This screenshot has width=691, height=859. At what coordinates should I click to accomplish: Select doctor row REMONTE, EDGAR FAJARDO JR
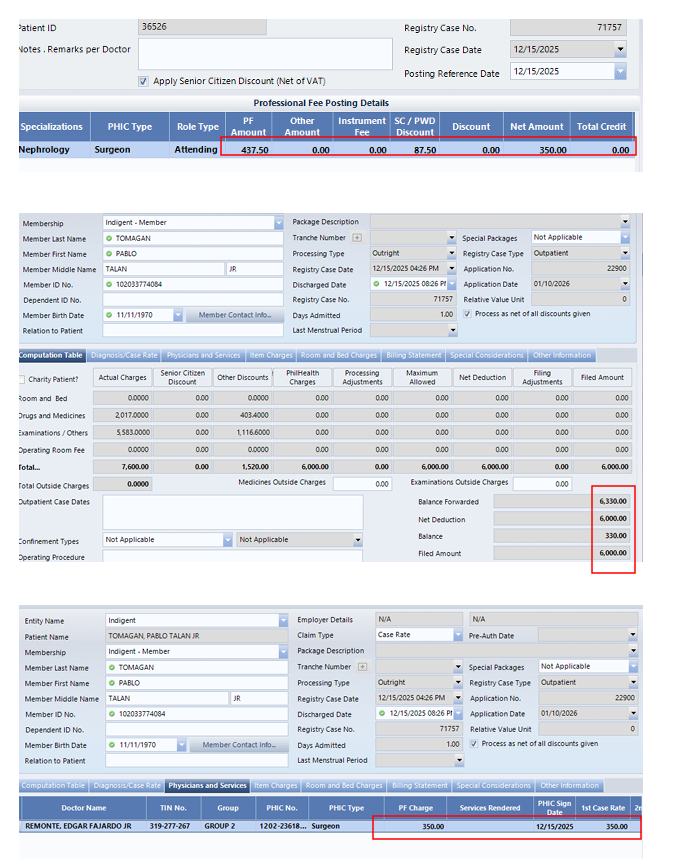point(330,826)
